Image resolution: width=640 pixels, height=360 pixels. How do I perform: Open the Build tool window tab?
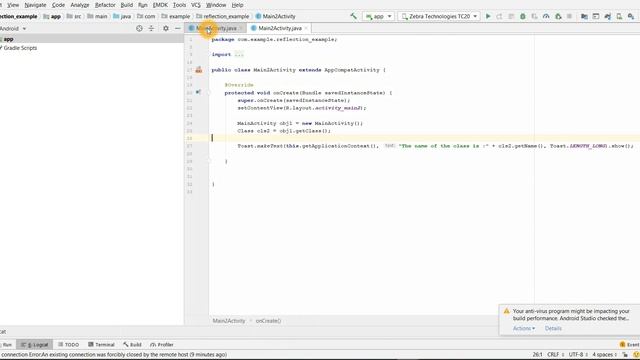pyautogui.click(x=132, y=344)
